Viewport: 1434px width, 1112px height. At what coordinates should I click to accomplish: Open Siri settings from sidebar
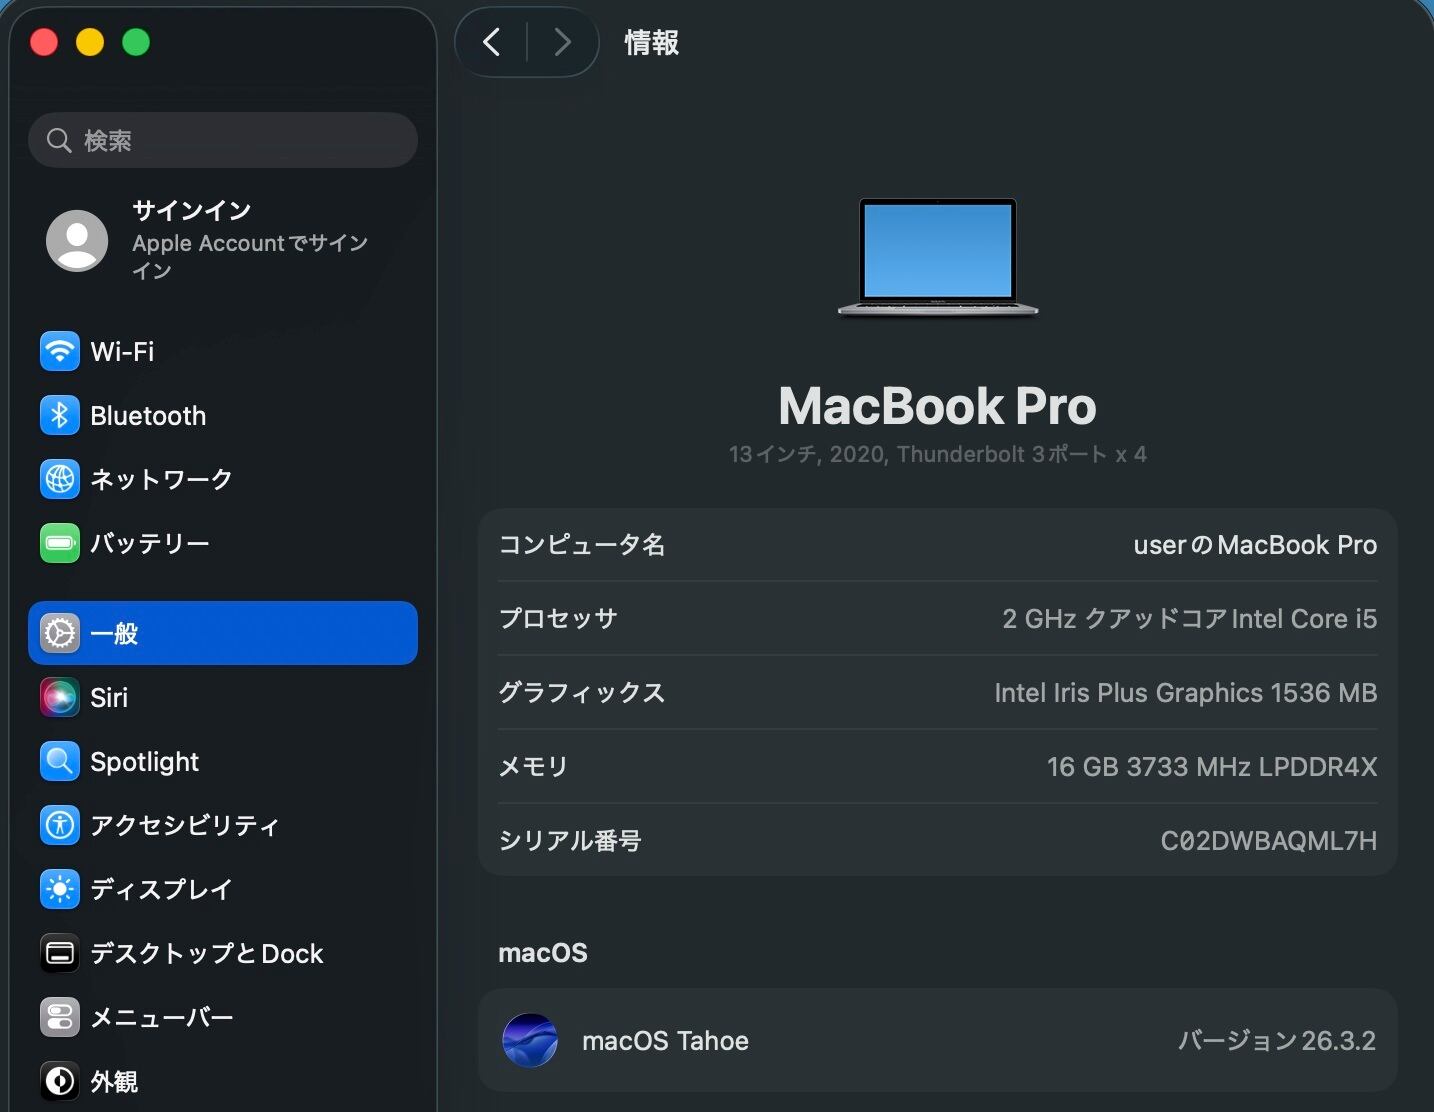pos(223,698)
